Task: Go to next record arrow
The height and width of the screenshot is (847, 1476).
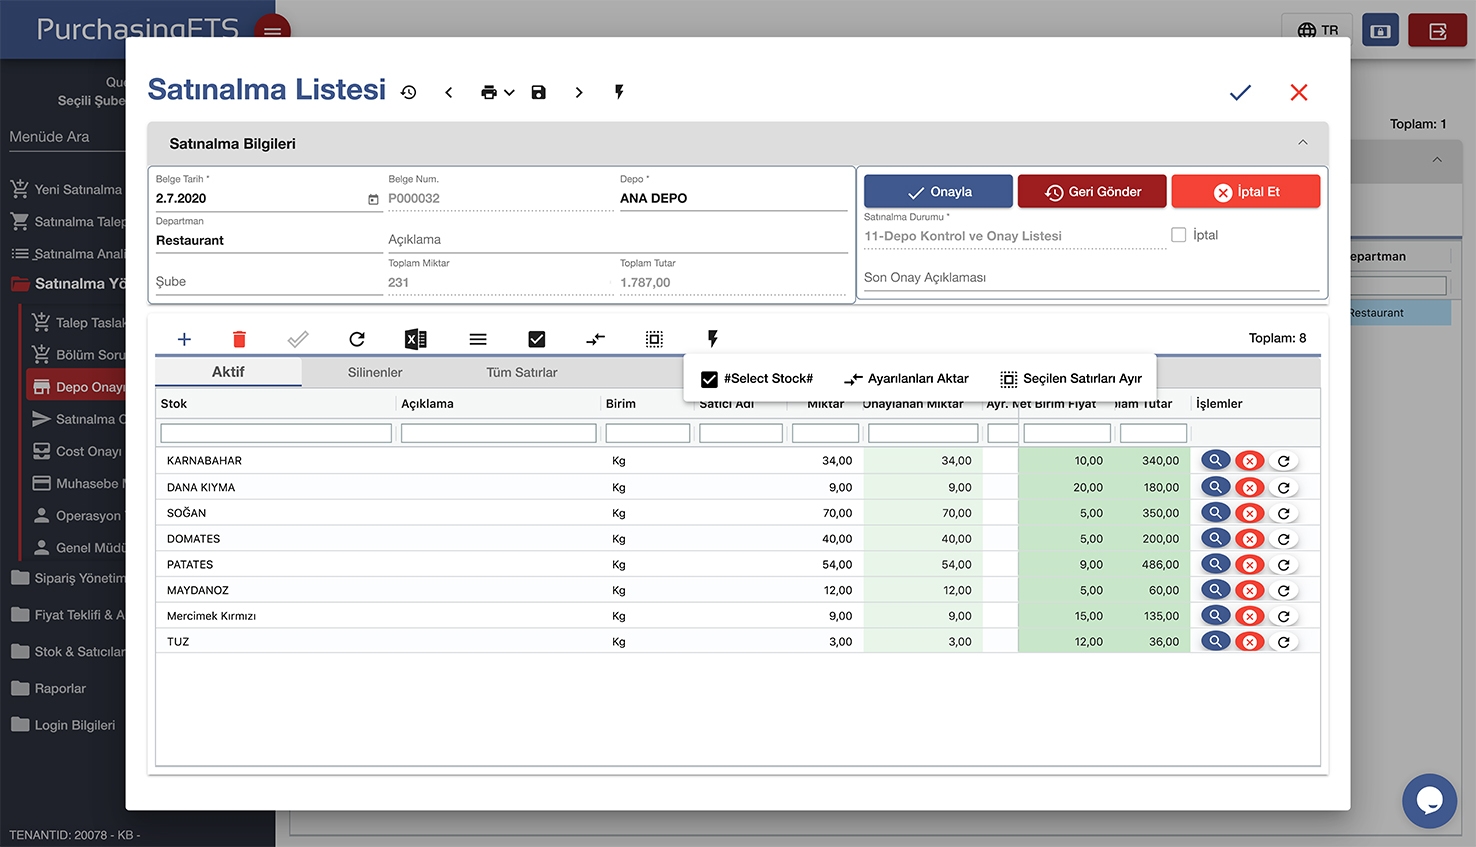Action: (579, 92)
